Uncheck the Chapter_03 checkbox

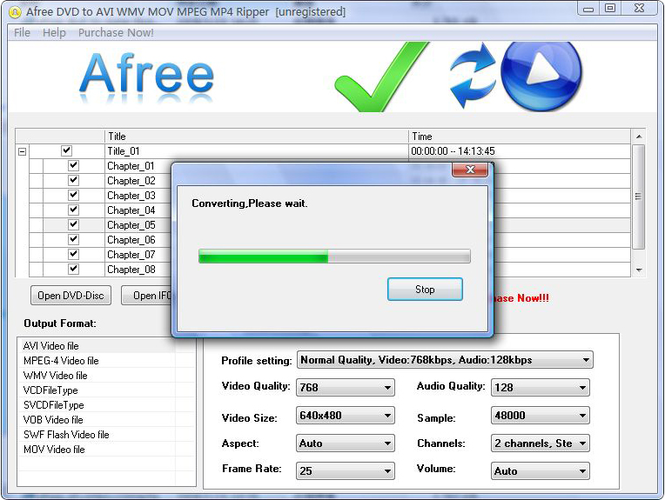pos(73,195)
